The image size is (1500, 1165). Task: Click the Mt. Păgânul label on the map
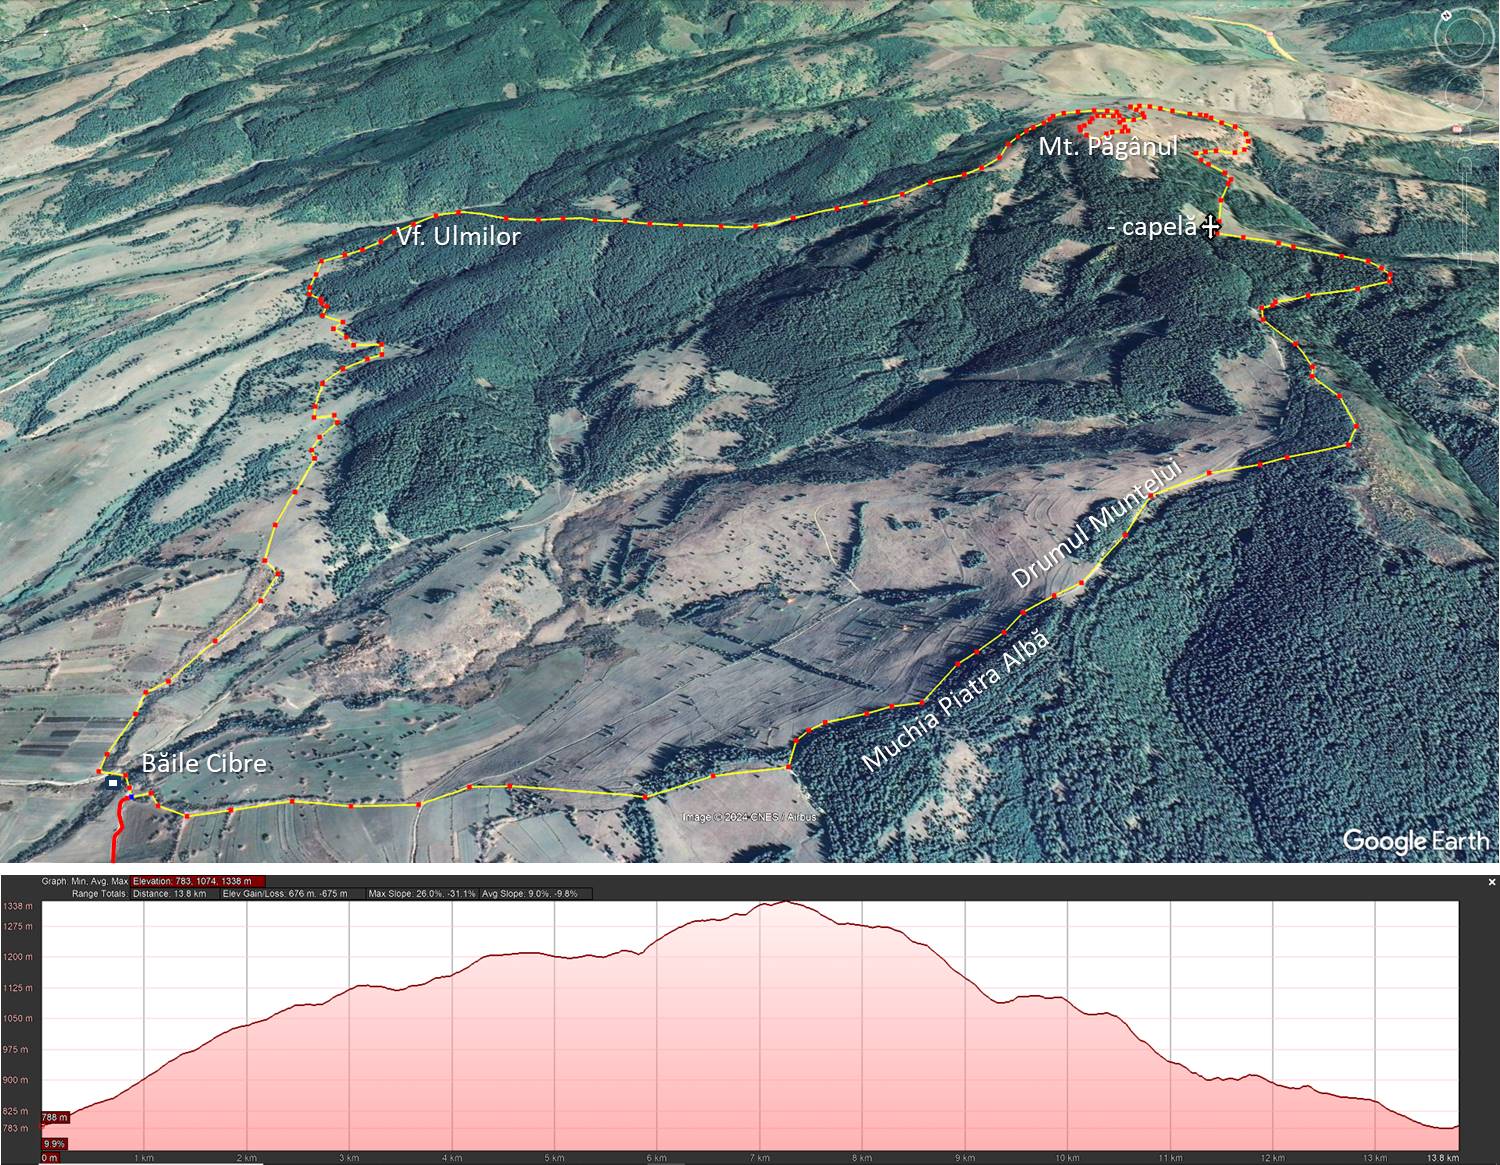(1107, 147)
